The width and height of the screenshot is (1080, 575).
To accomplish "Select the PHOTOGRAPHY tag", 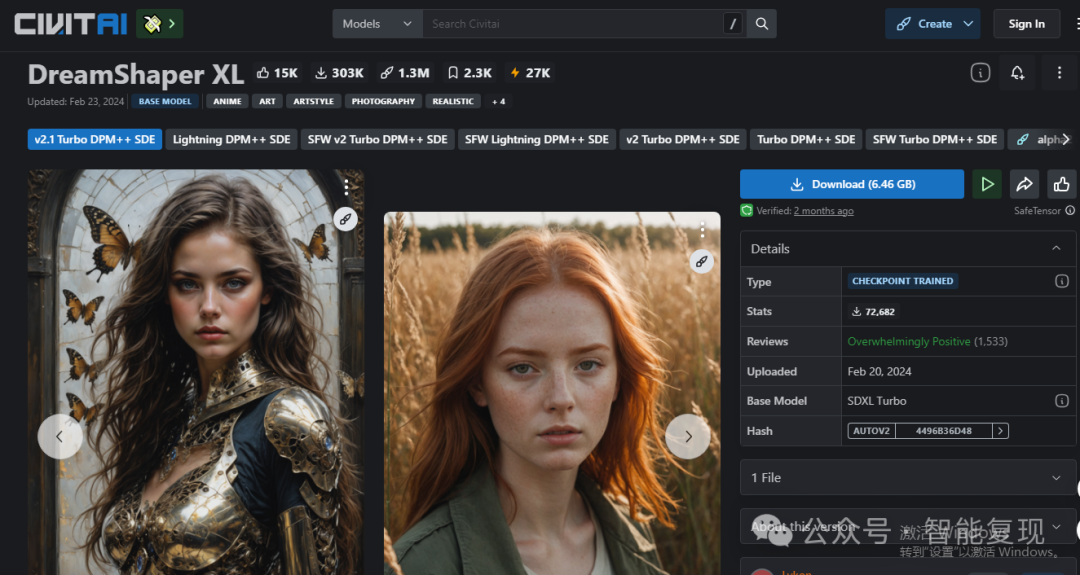I will tap(383, 101).
